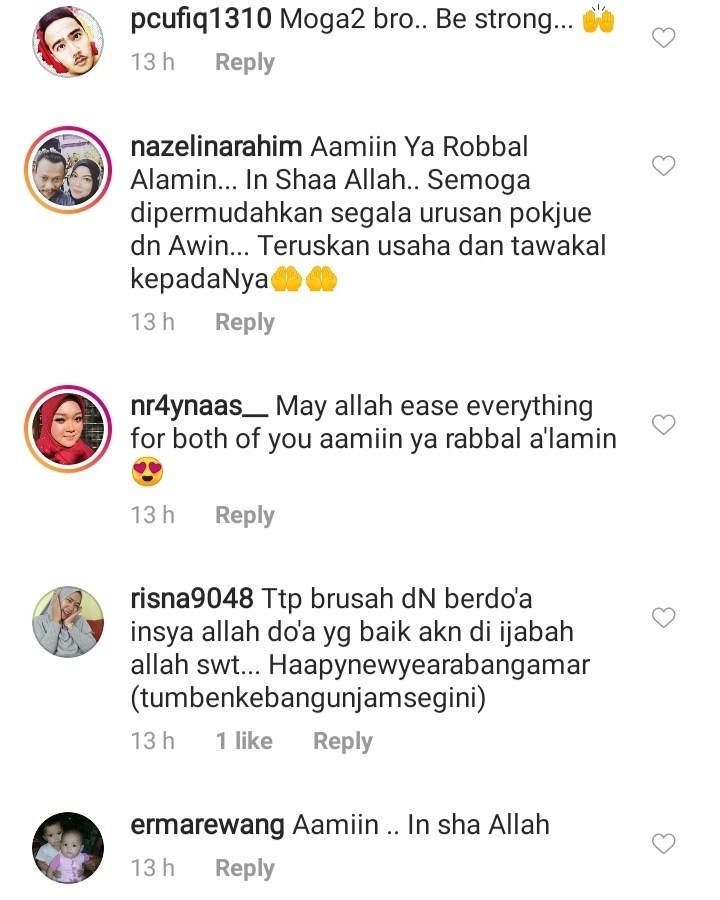Open nr4ynaas__'s story avatar
This screenshot has height=900, width=720.
[x=68, y=429]
